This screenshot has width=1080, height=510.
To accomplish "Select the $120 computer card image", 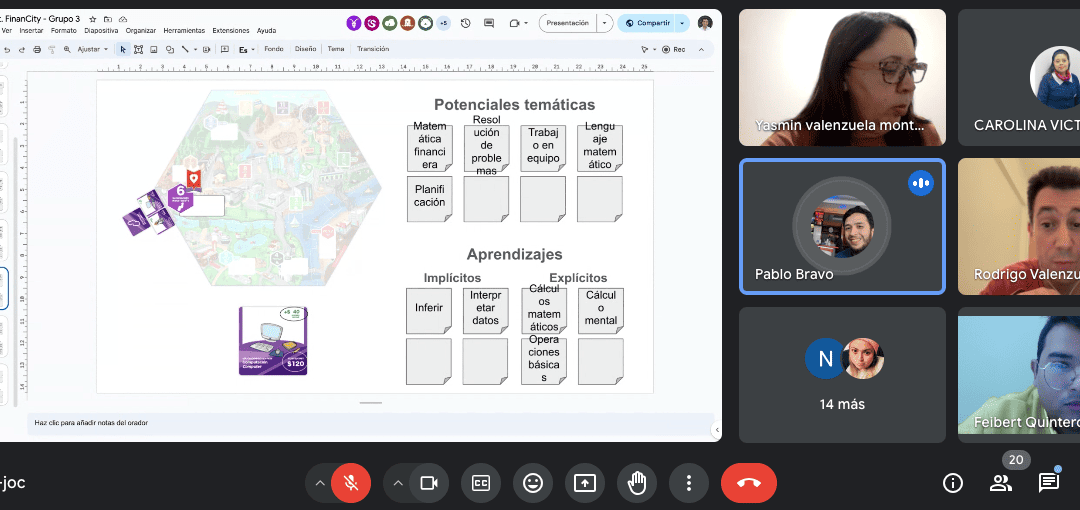I will click(273, 340).
